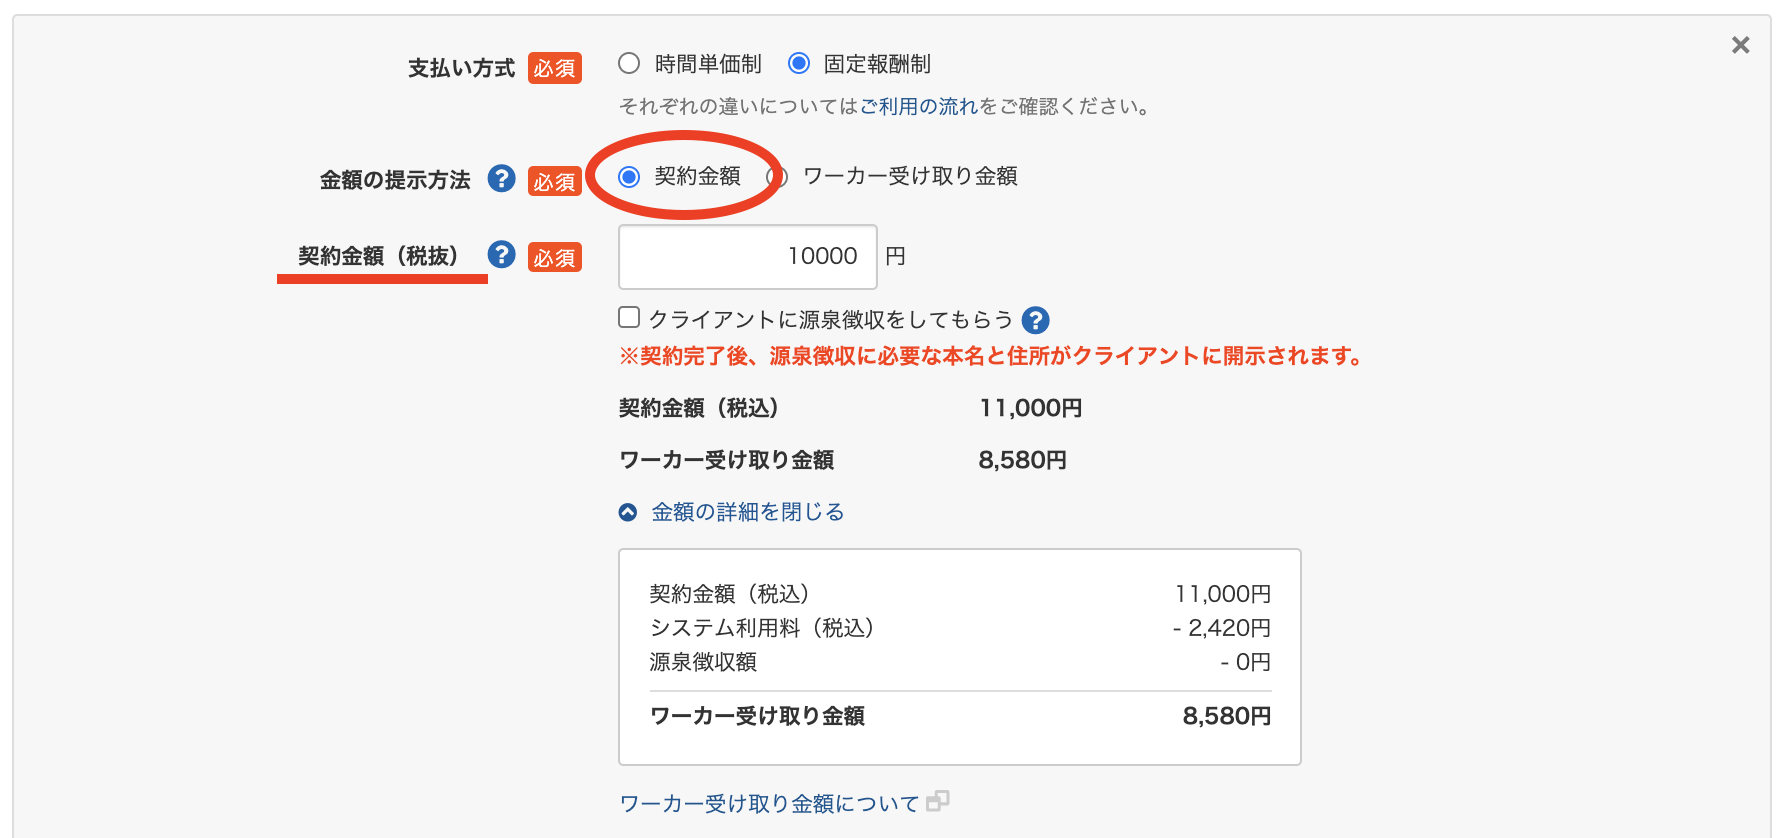Screen dimensions: 1784x838
Task: Click the underlined 契約金額（税抜） label
Action: coord(378,256)
